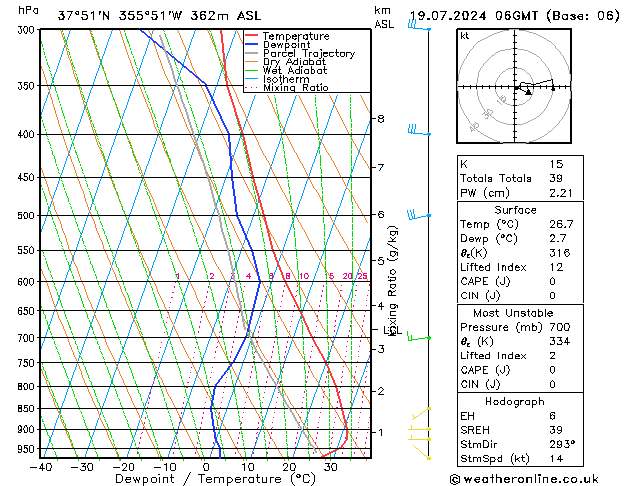The width and height of the screenshot is (629, 486).
Task: Click the red Temperature legend line
Action: [252, 36]
